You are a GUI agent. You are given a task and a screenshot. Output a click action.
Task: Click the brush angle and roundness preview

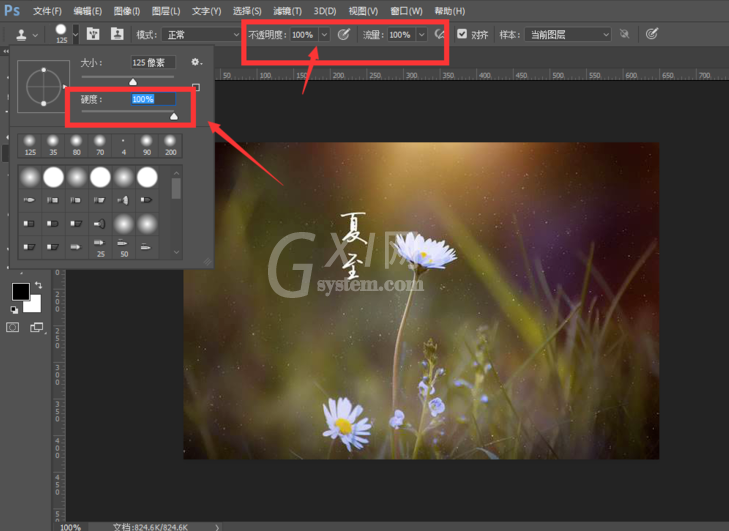[43, 86]
